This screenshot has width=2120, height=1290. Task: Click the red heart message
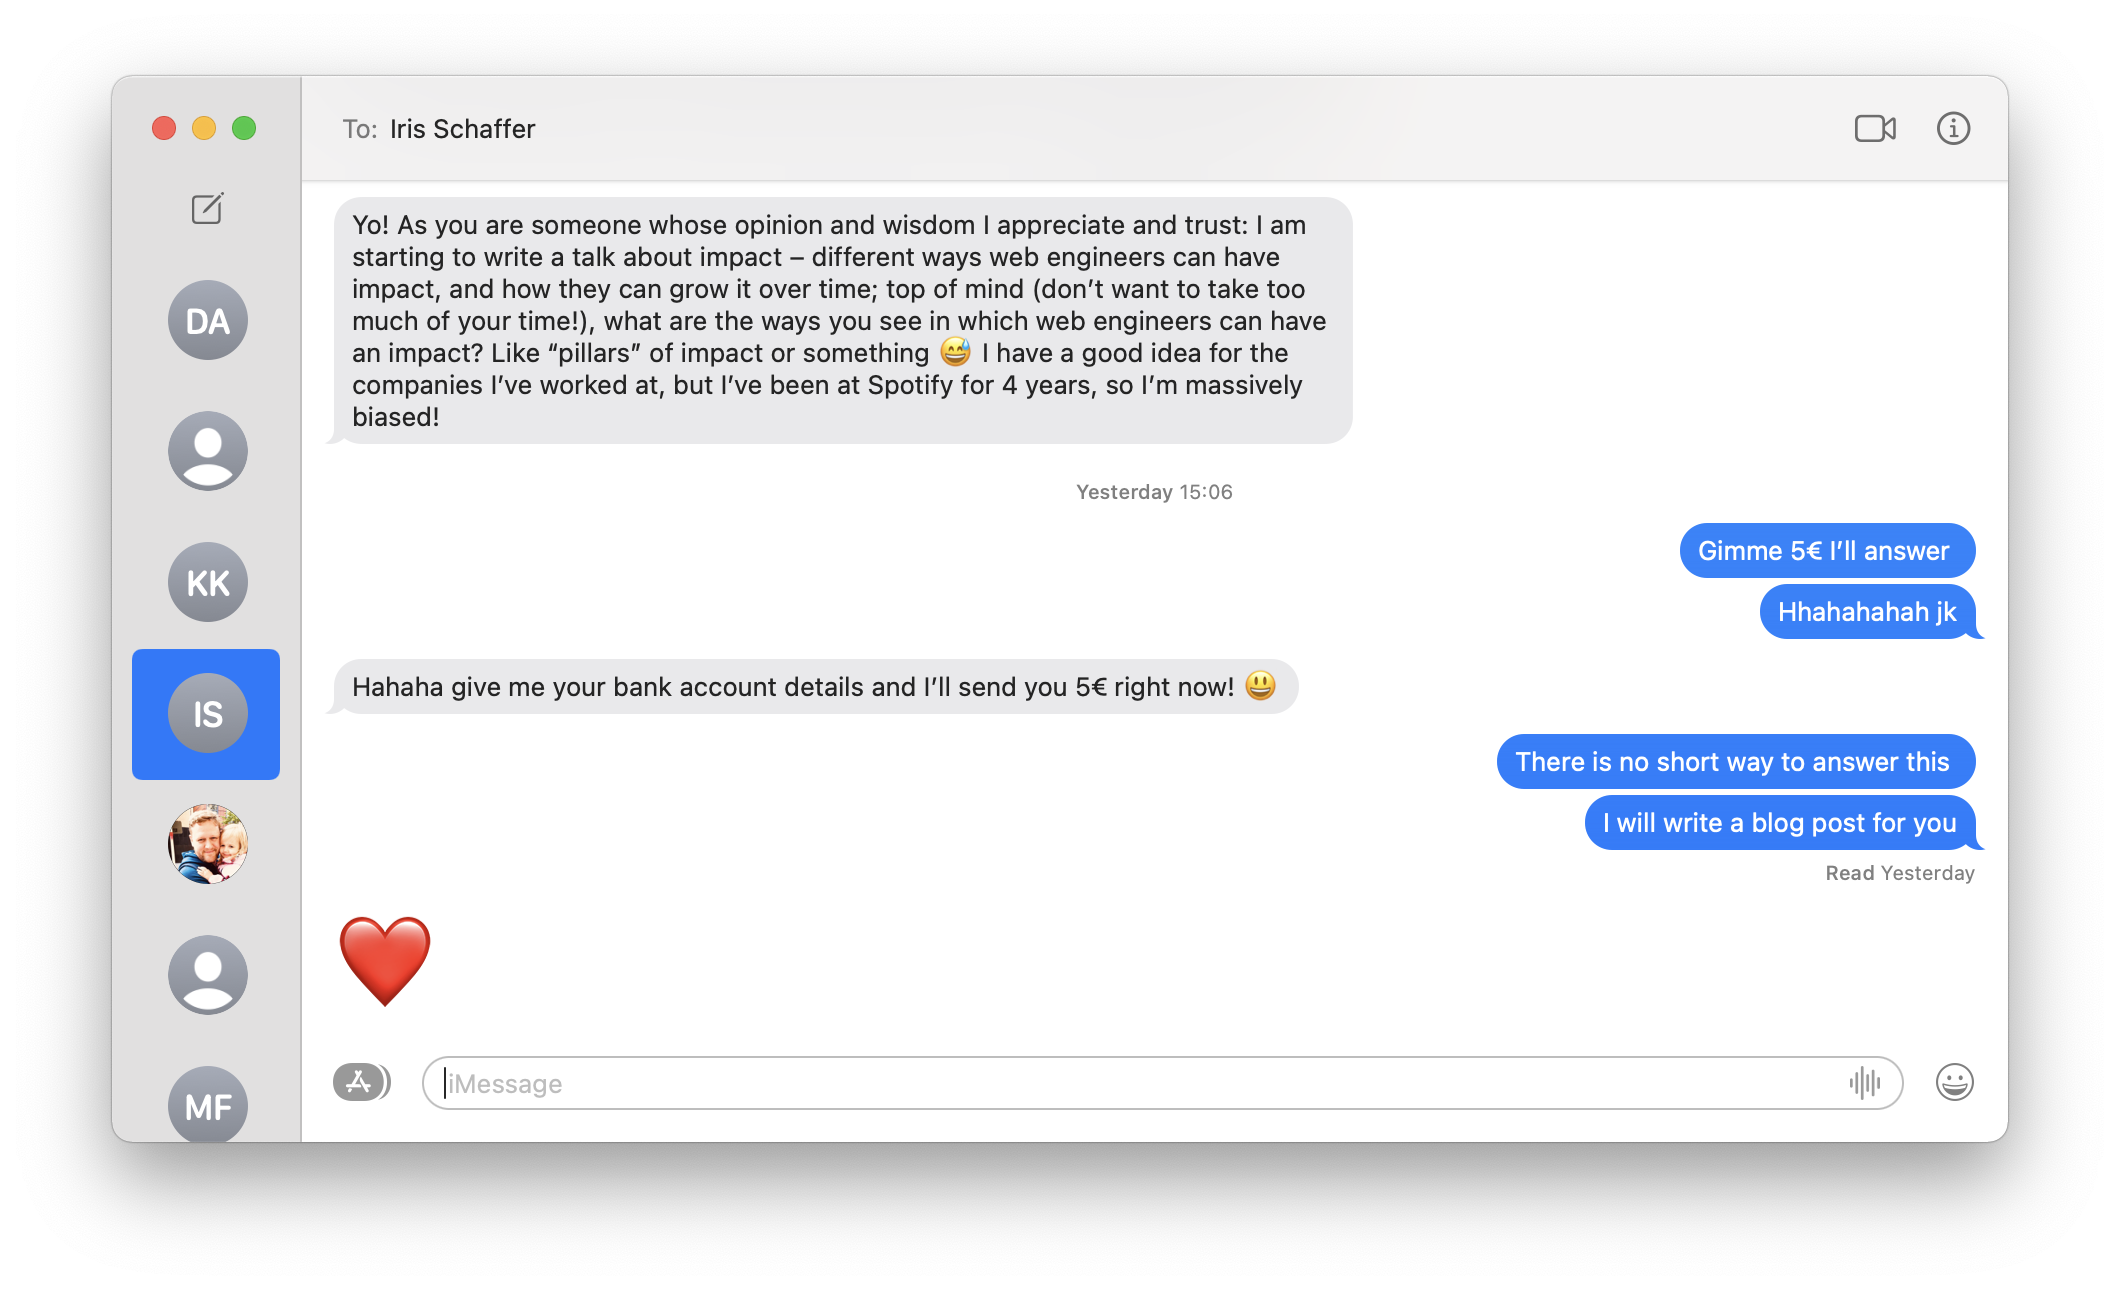coord(385,960)
